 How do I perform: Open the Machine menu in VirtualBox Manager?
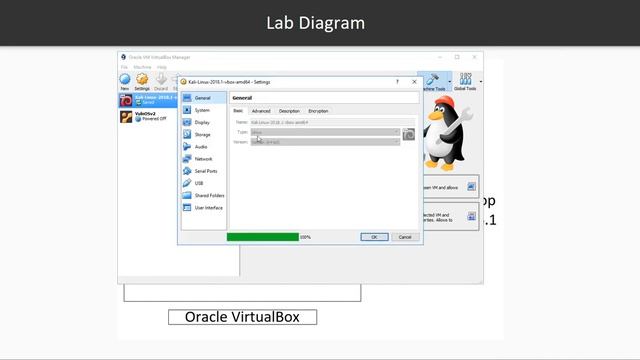click(142, 67)
